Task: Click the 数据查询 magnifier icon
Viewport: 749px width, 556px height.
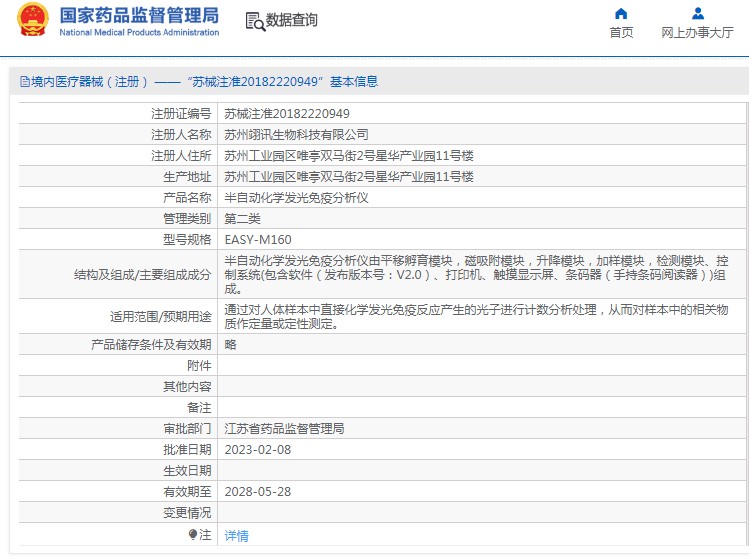Action: 254,21
